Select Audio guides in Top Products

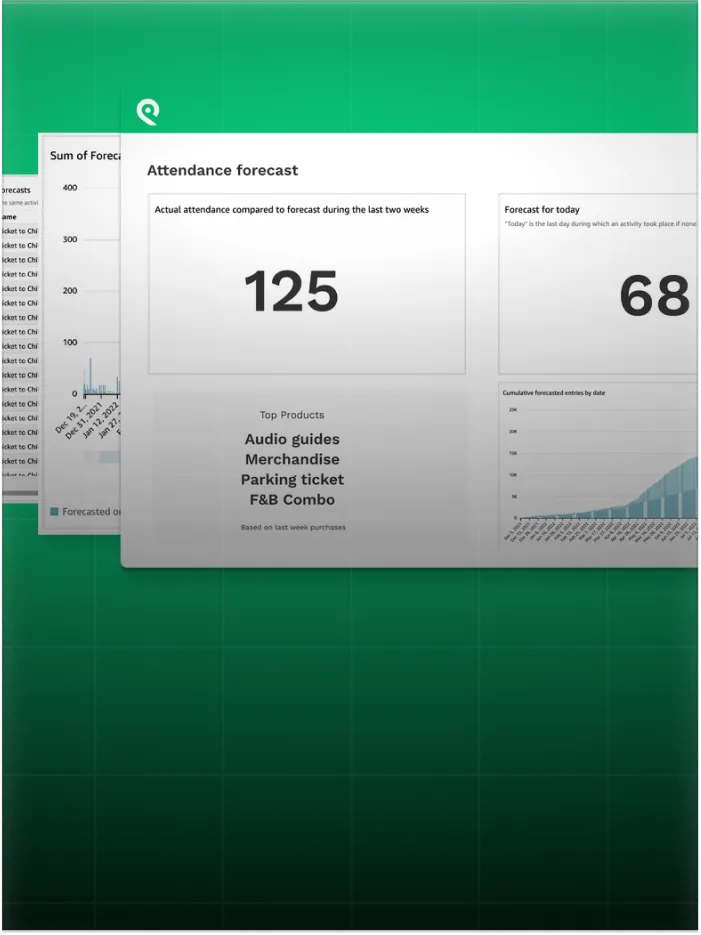292,439
